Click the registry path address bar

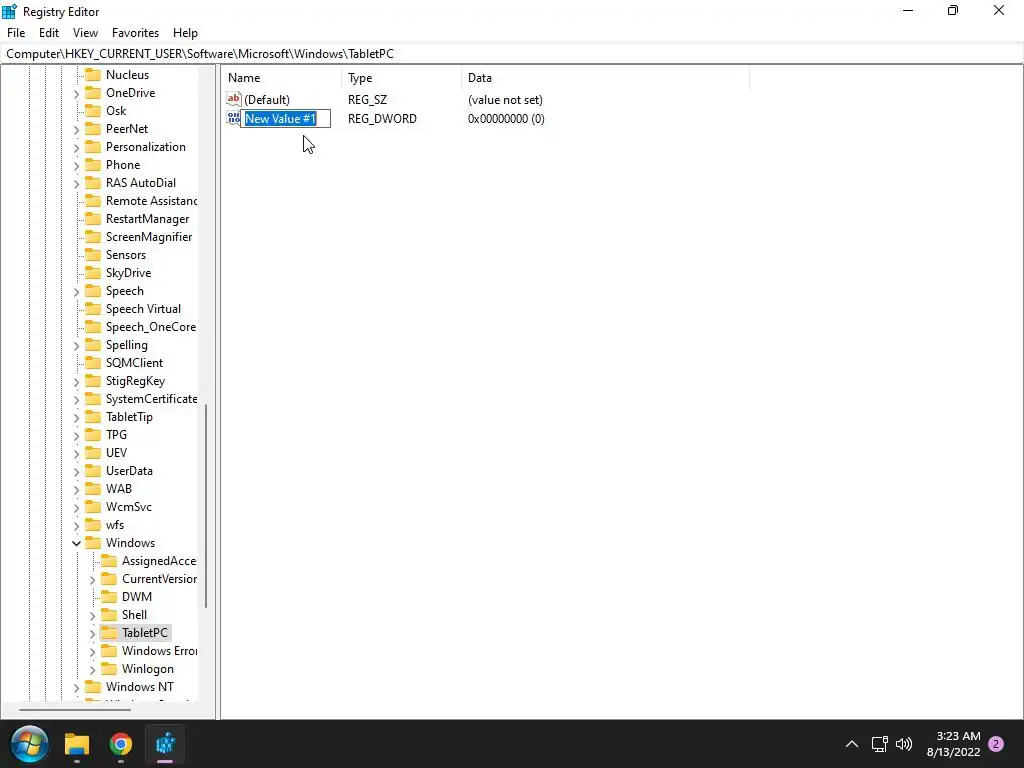(512, 54)
